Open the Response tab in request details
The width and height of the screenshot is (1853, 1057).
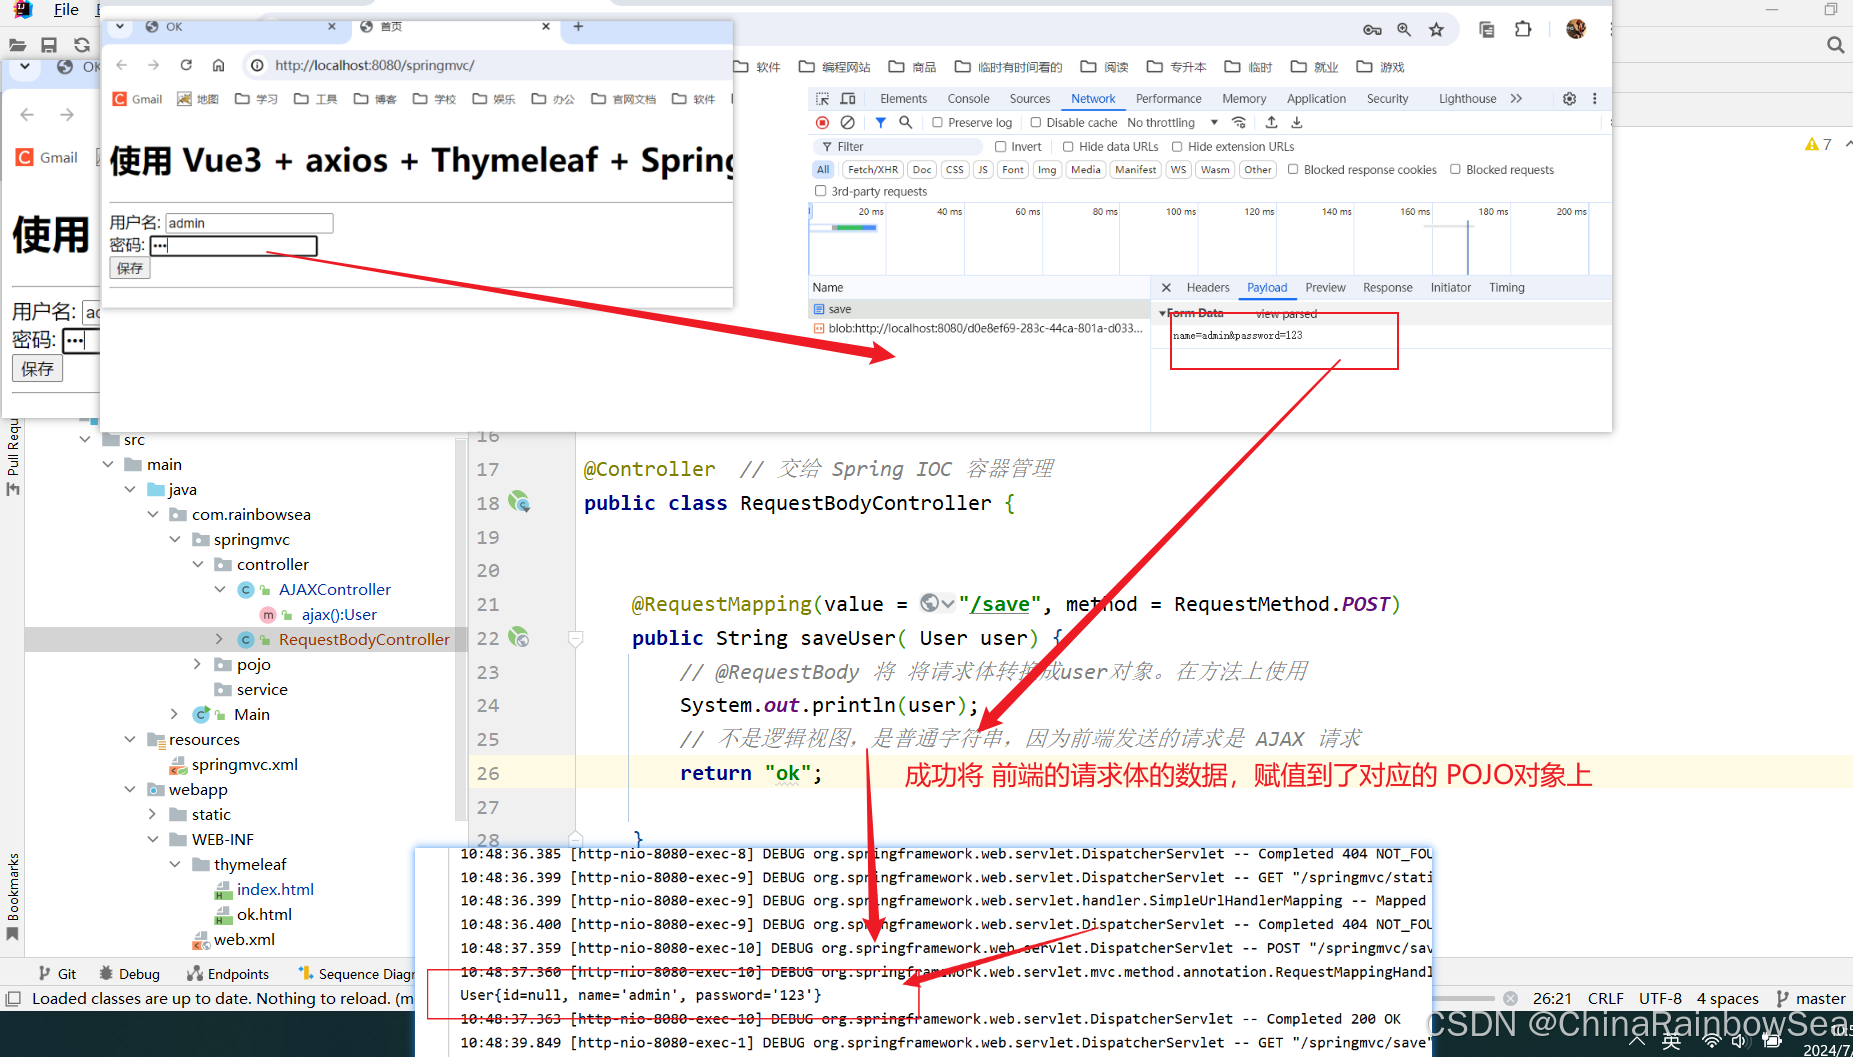[1387, 287]
